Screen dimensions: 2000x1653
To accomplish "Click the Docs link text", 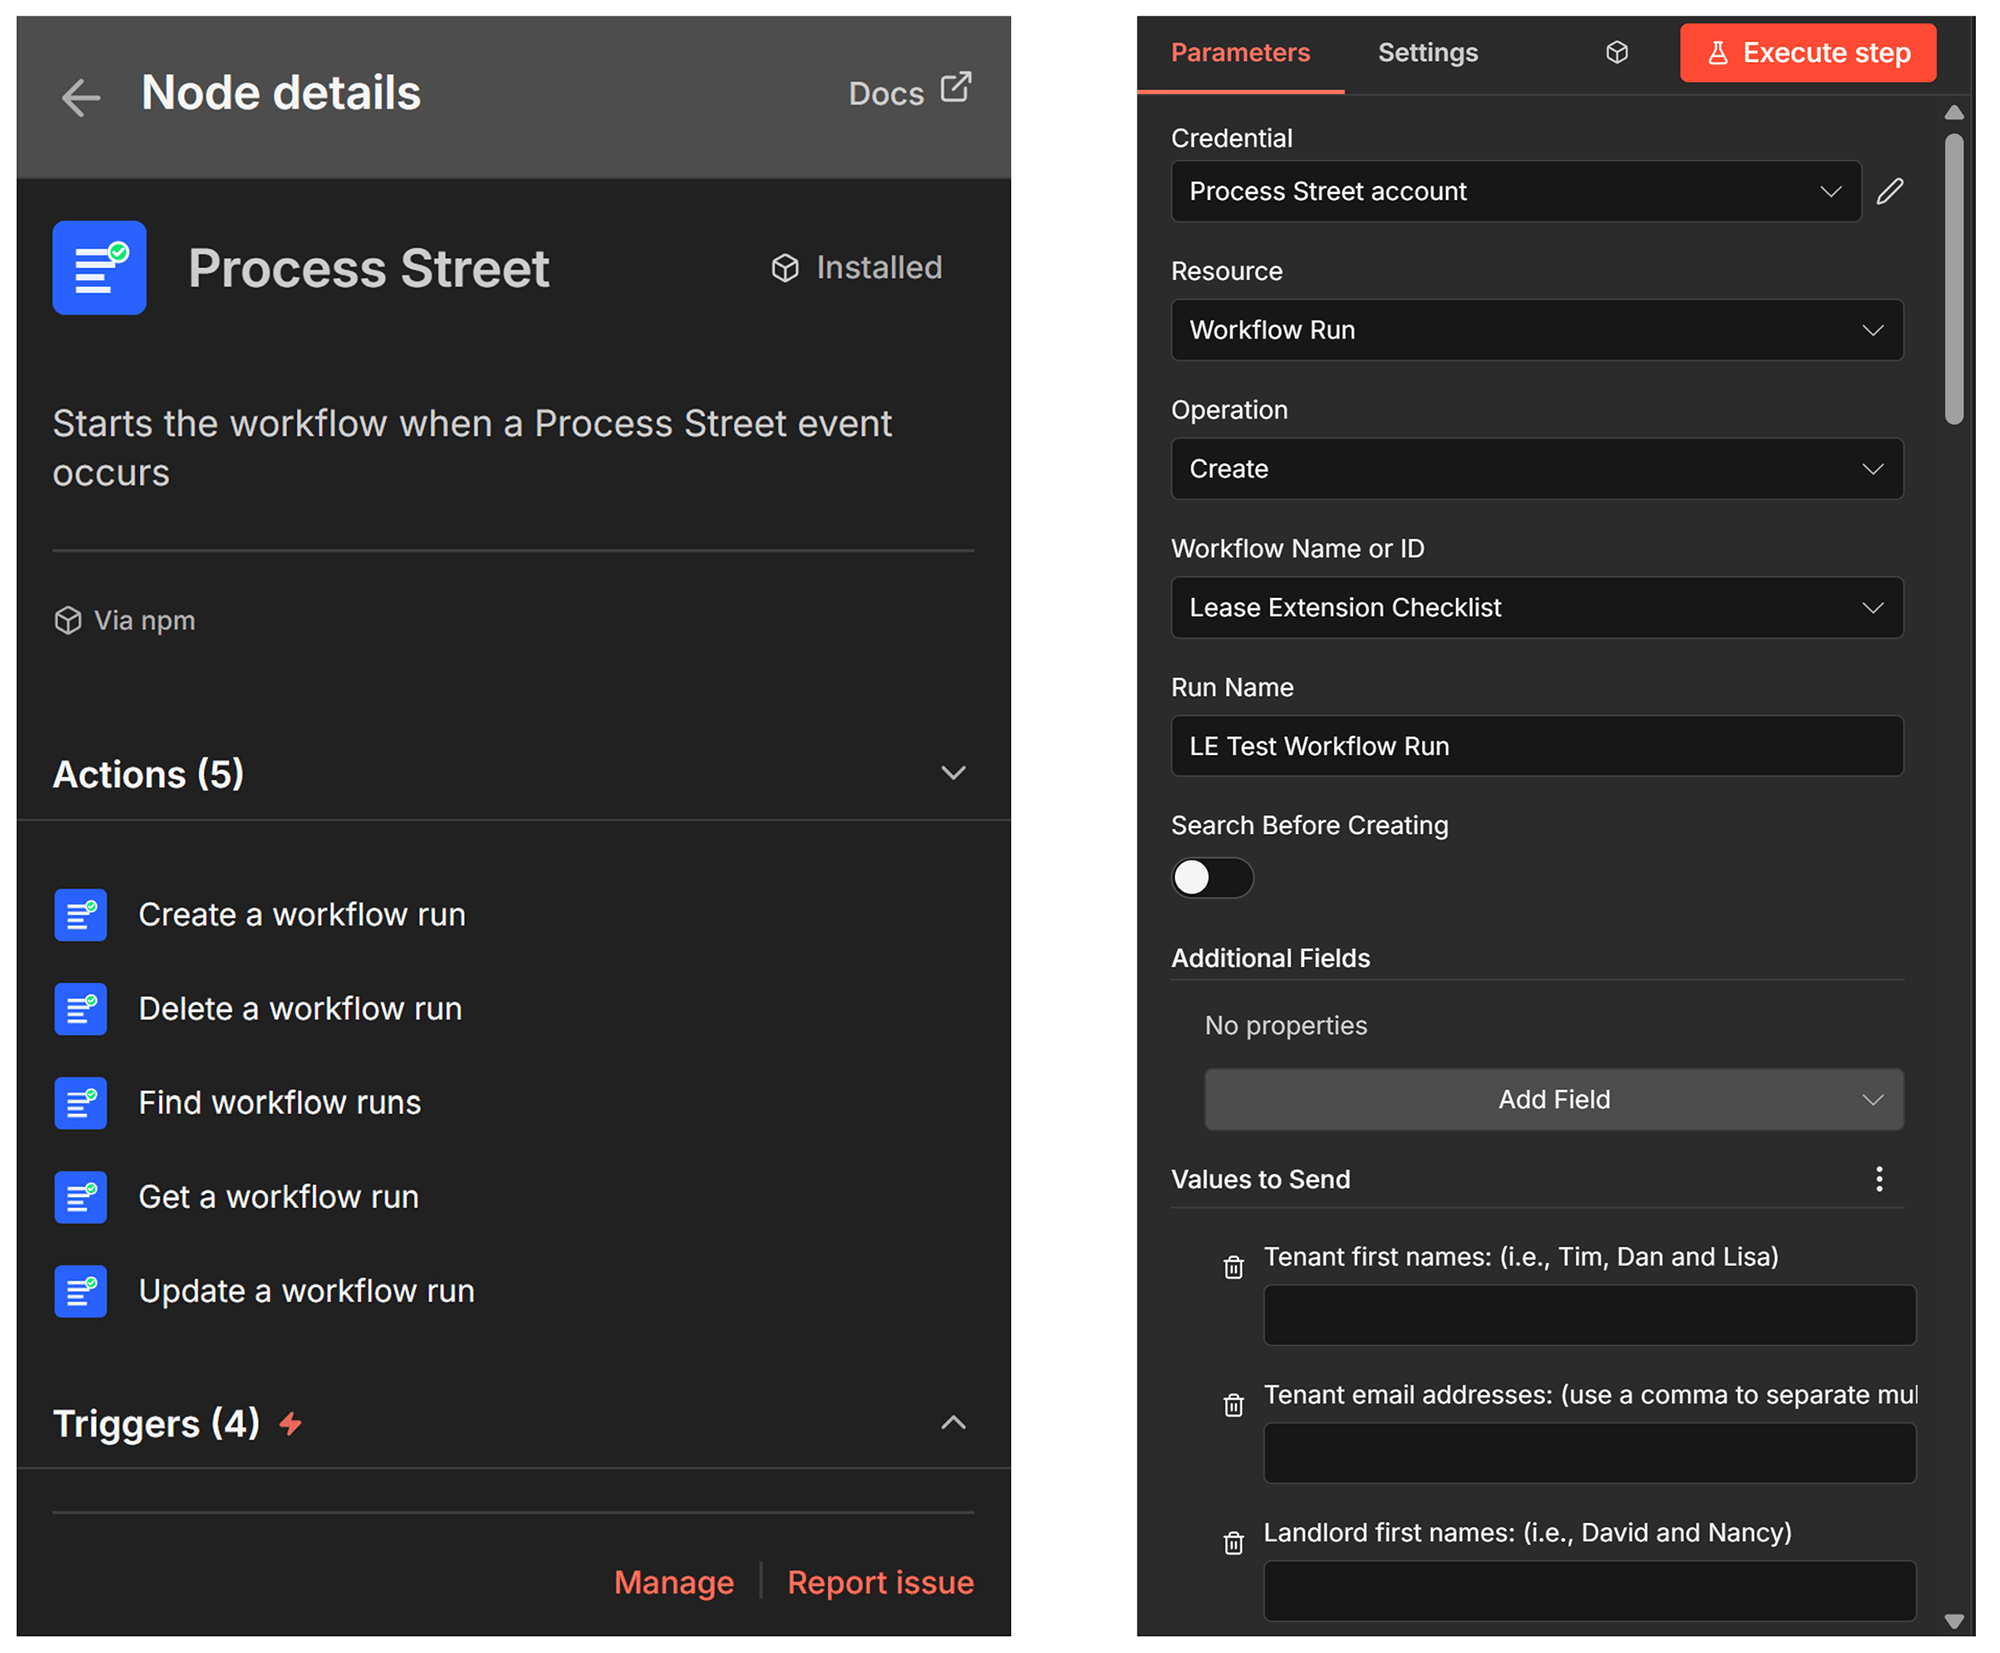I will 886,93.
